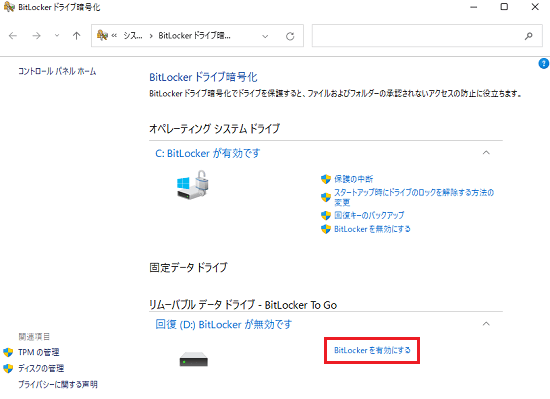
Task: Click shield icon beside BitLocker を無効にする
Action: 326,229
